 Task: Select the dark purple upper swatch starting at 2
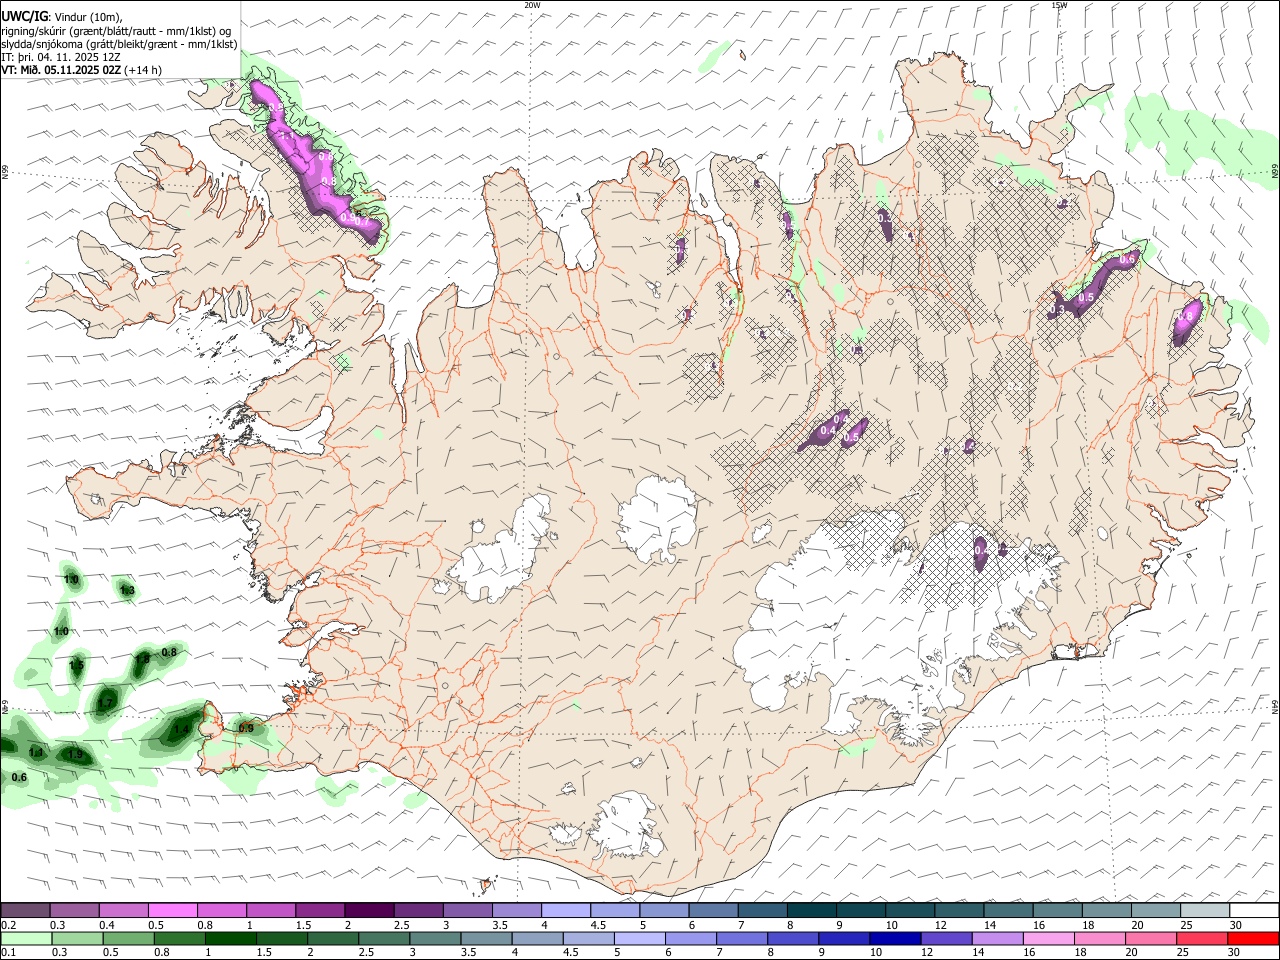click(369, 911)
